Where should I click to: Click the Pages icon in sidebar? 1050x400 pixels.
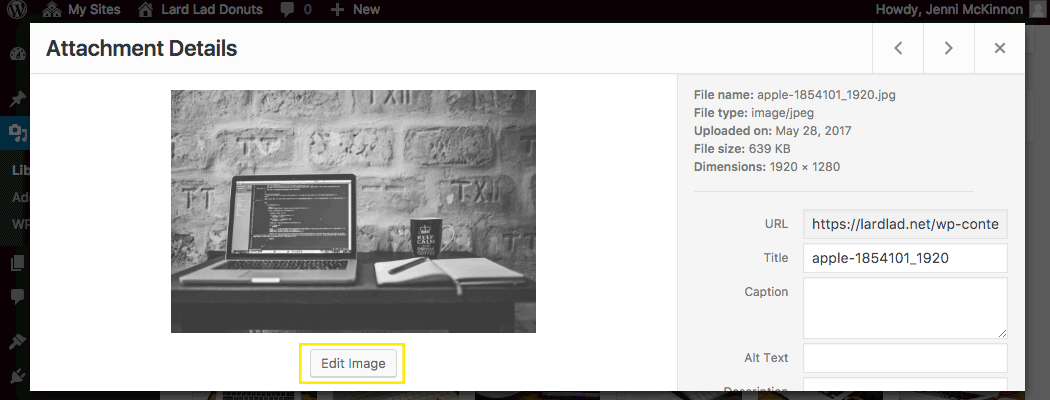point(18,263)
